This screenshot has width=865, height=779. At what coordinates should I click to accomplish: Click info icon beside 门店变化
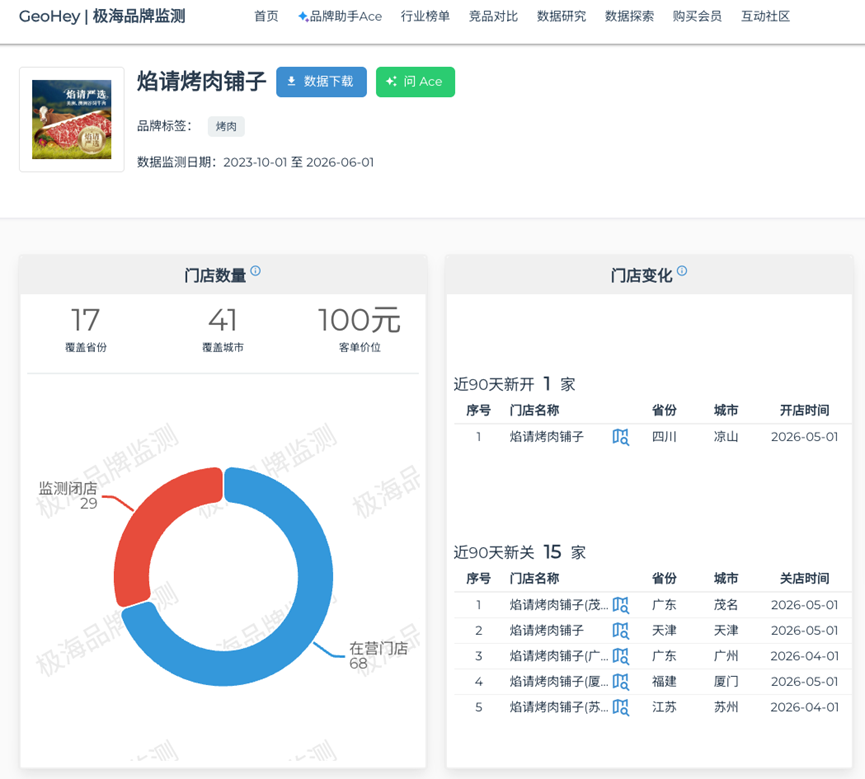(x=682, y=270)
